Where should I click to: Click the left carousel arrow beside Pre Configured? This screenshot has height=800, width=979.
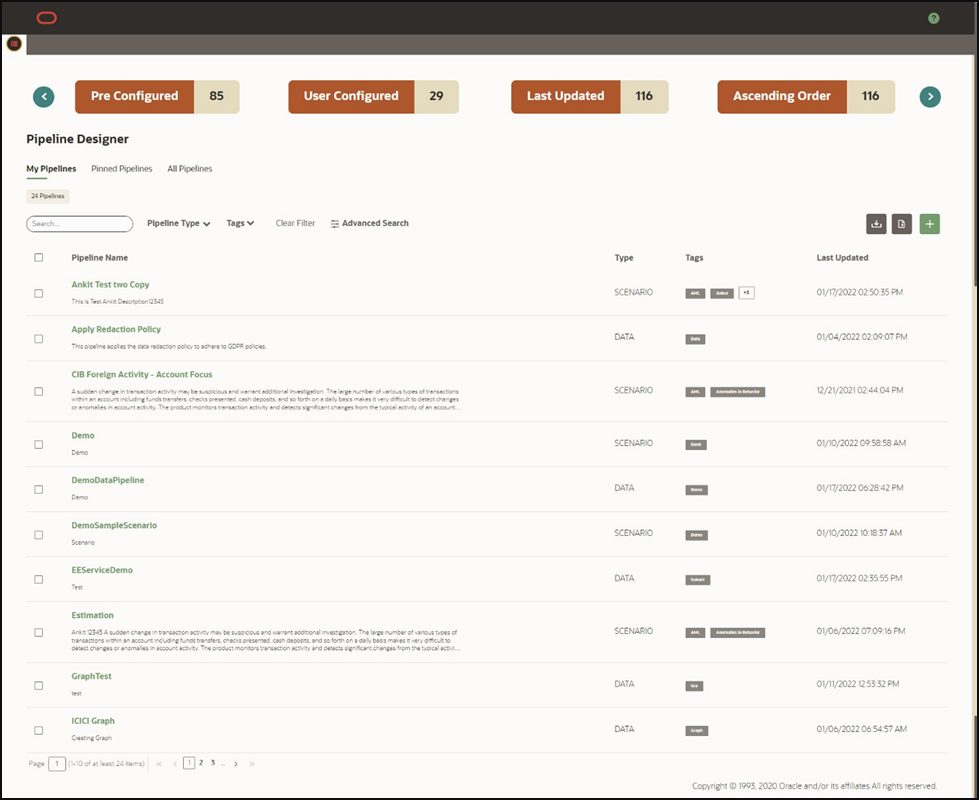coord(44,97)
